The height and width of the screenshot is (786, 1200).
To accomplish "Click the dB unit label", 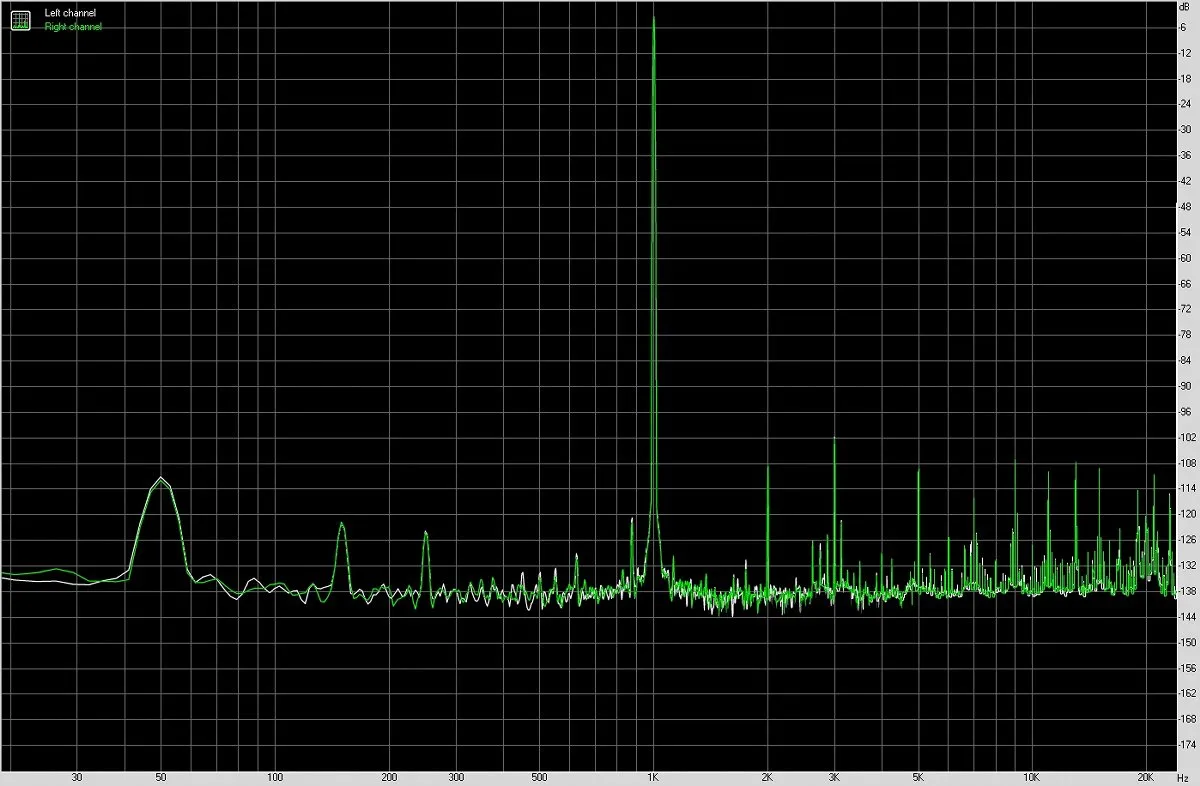I will click(x=1184, y=9).
